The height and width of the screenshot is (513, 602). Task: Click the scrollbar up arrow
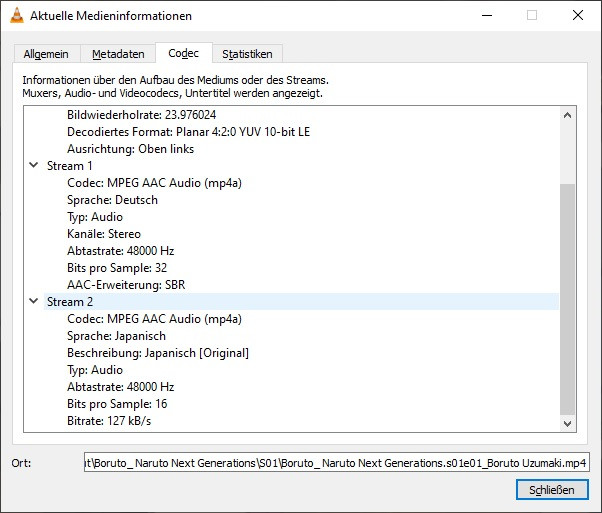click(569, 116)
